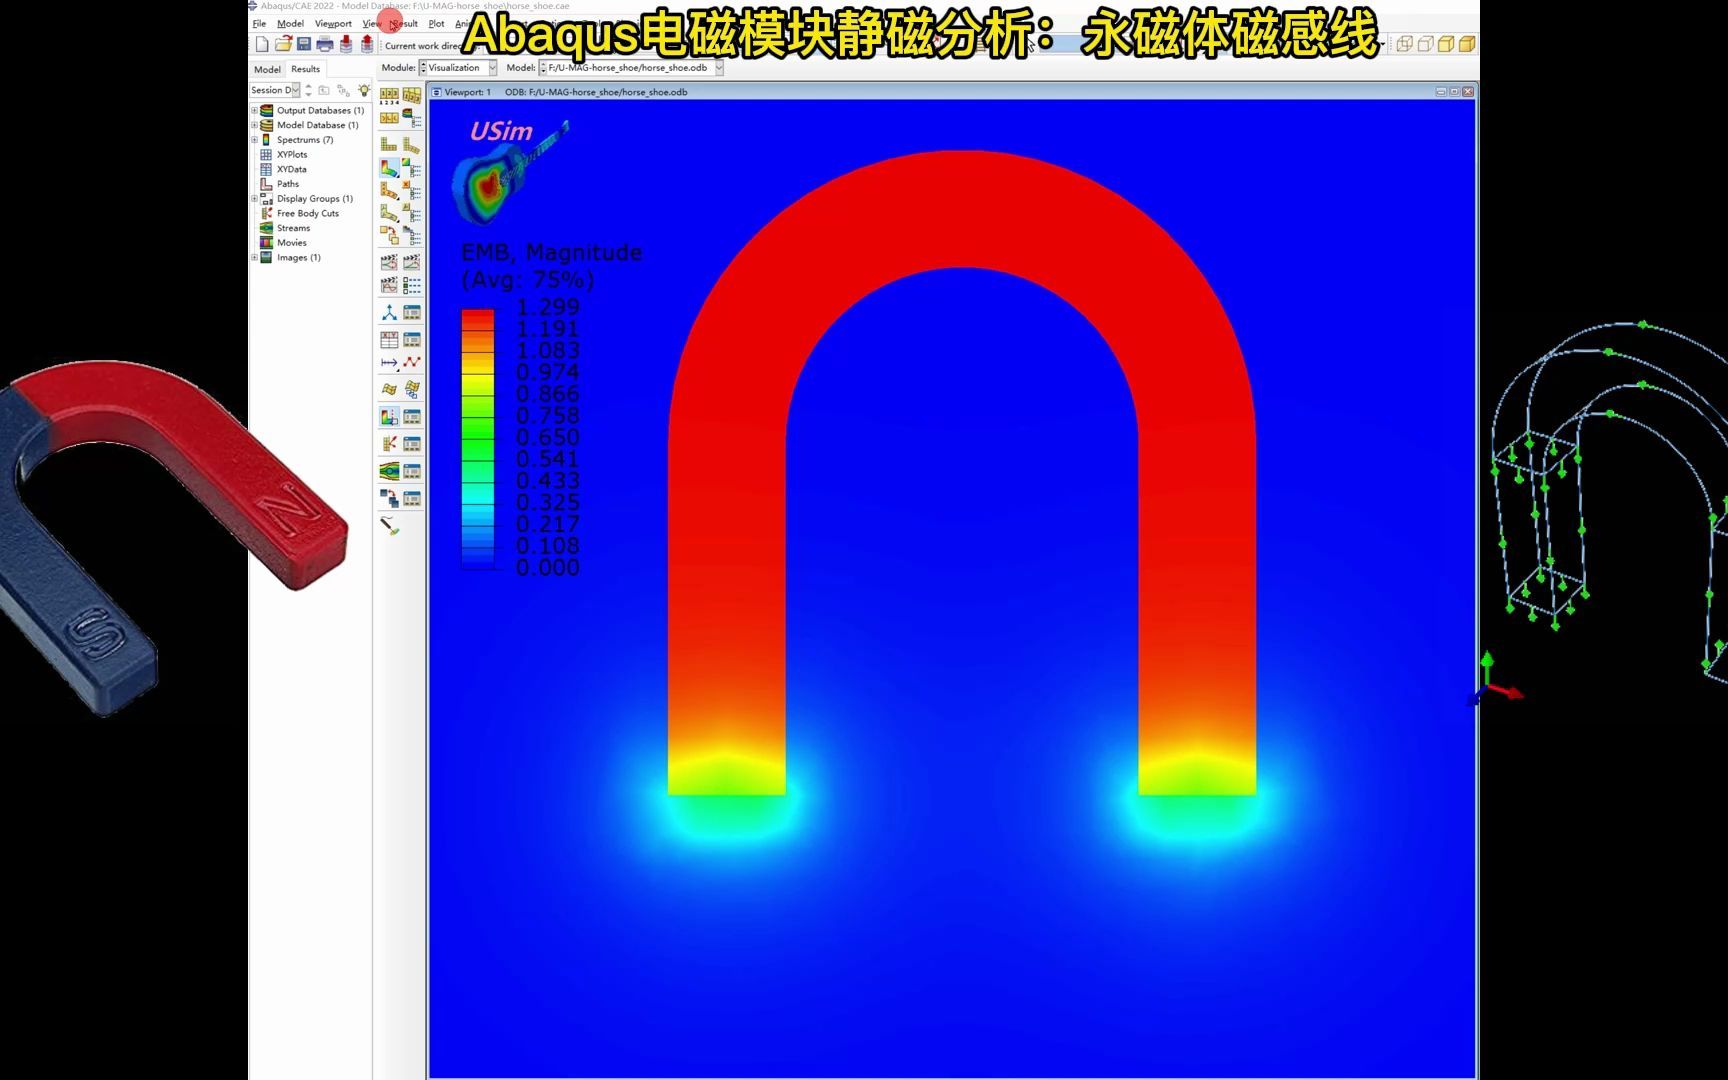Viewport: 1728px width, 1080px height.
Task: Open the Model menu
Action: 290,23
